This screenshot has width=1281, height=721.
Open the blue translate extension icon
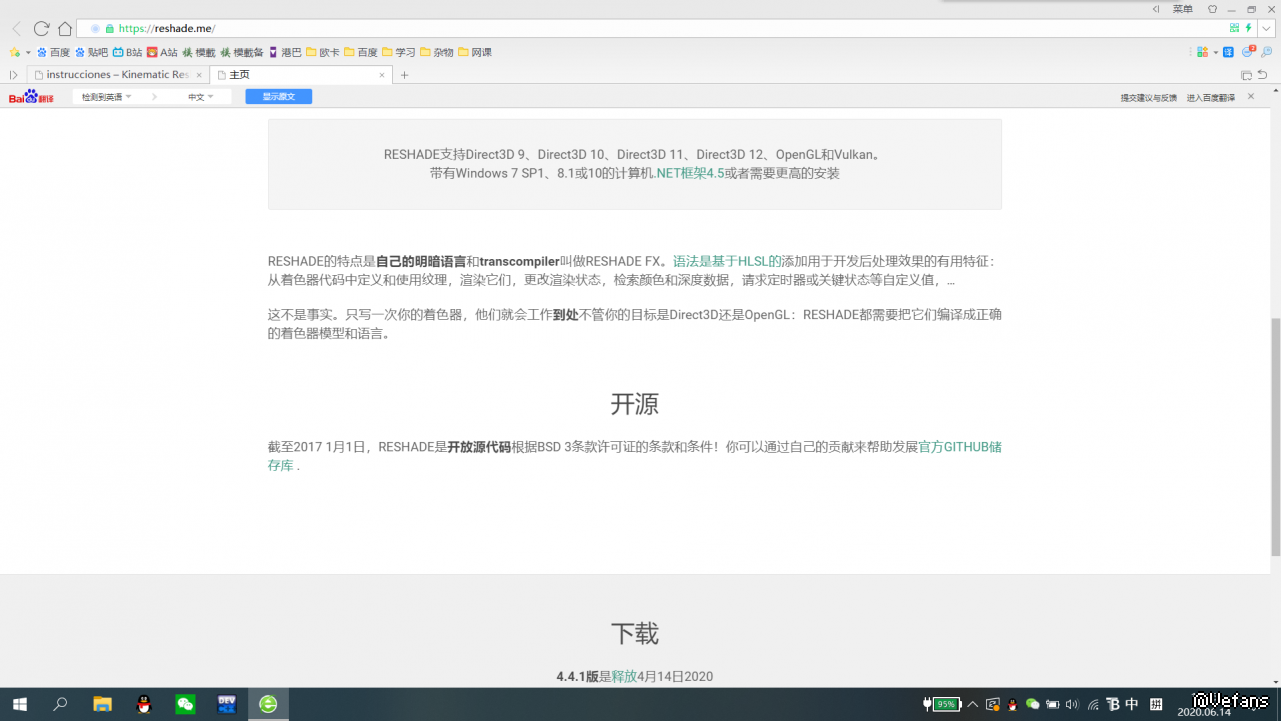[x=1230, y=52]
